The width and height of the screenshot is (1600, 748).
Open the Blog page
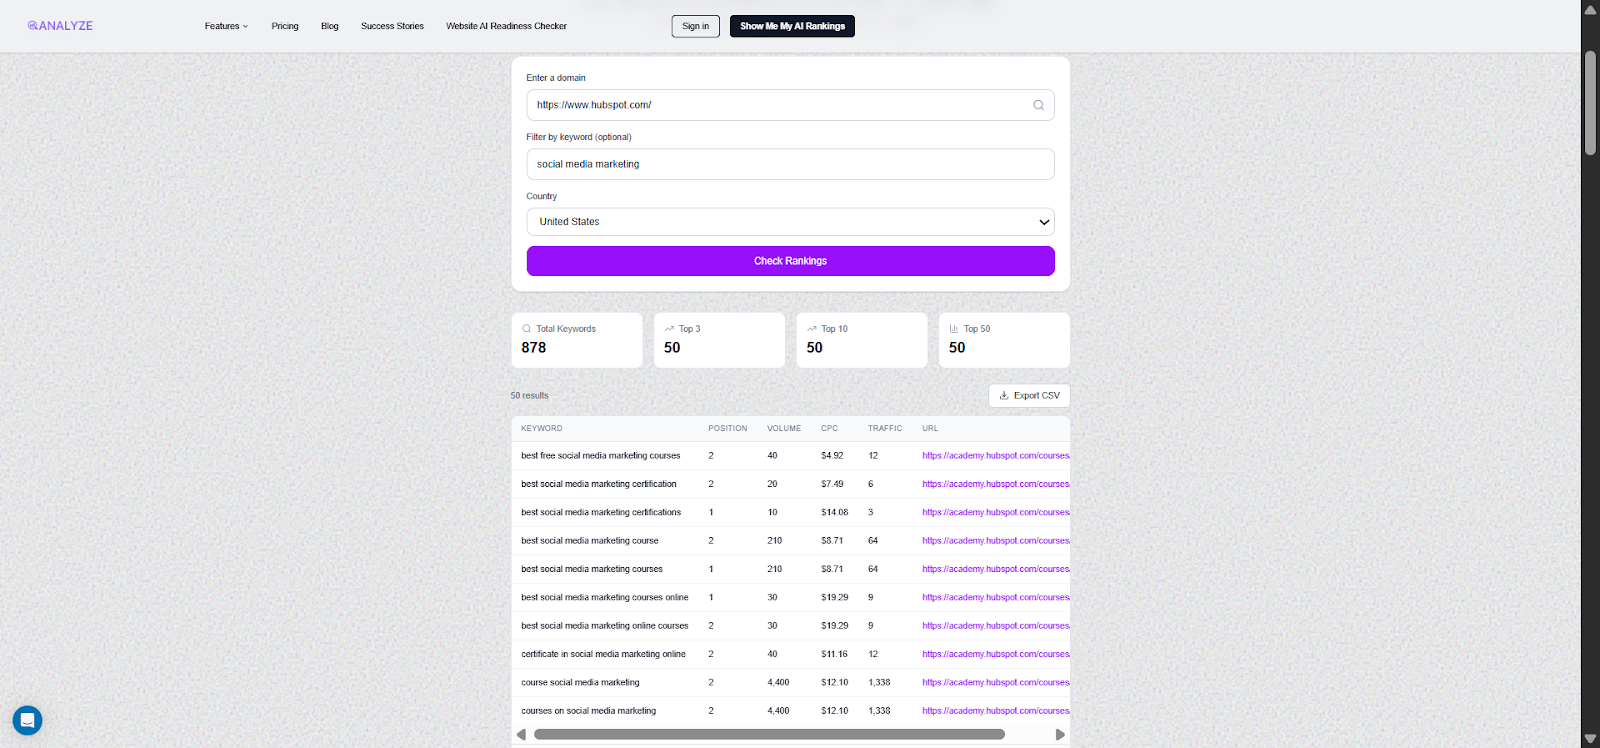330,26
